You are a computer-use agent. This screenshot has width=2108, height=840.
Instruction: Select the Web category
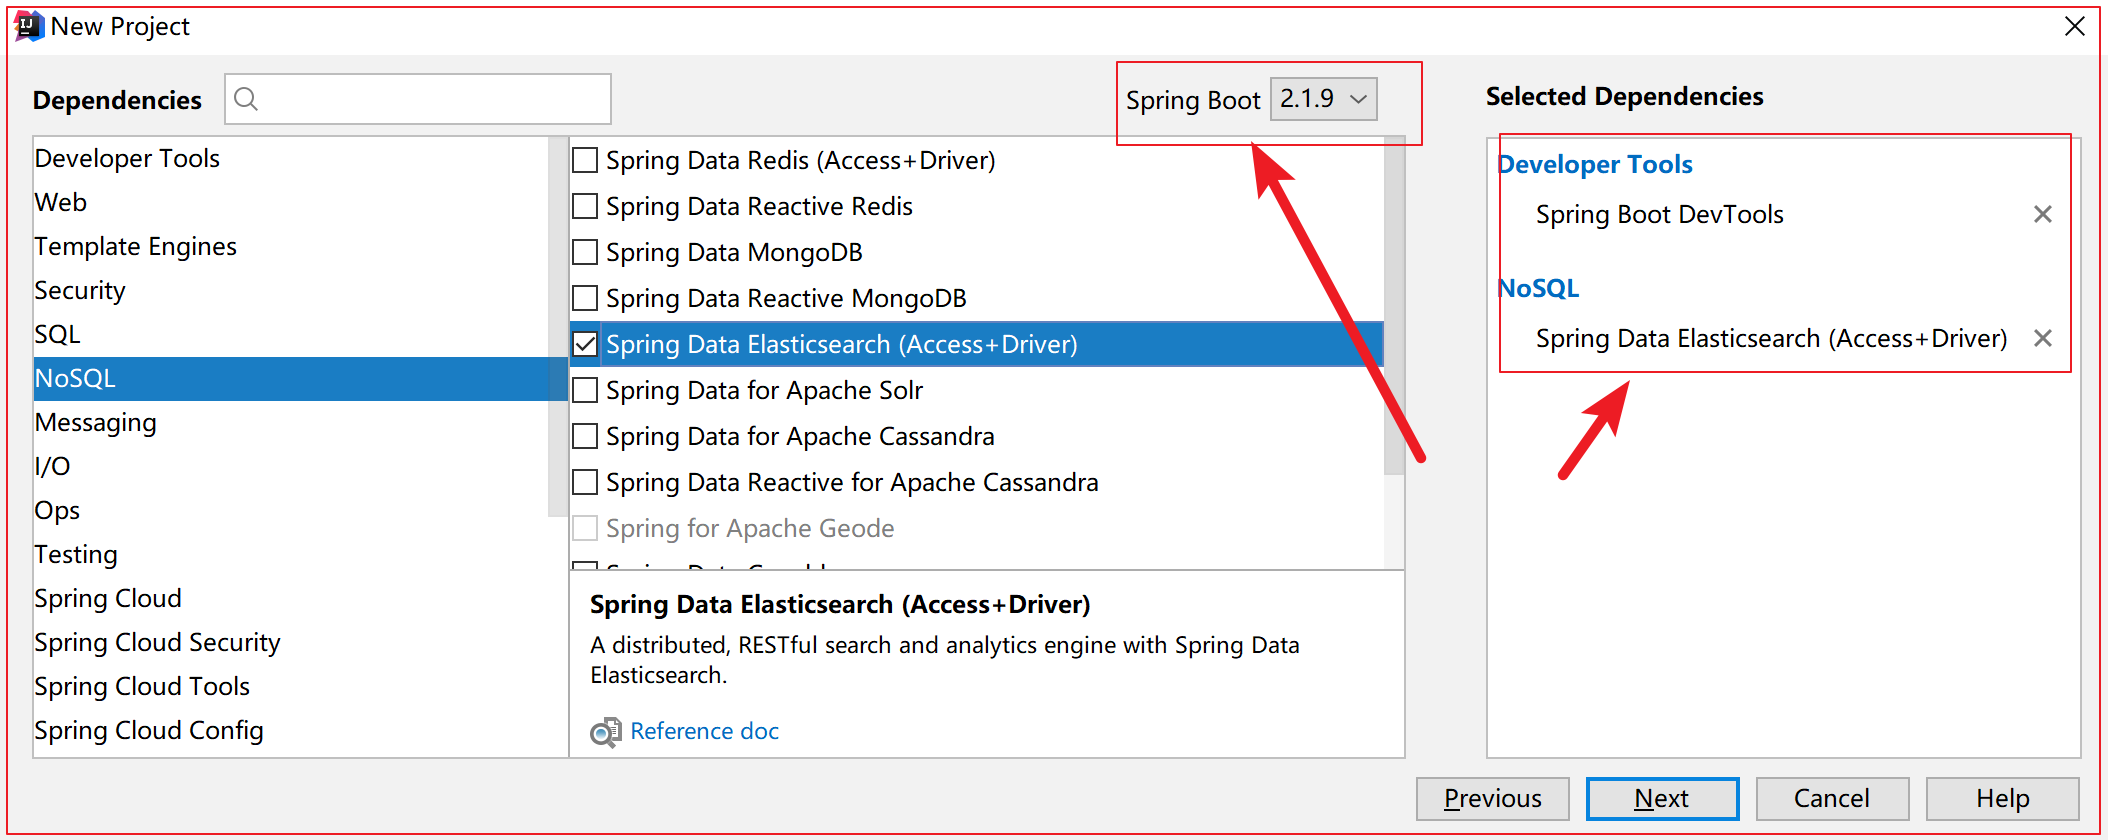coord(291,202)
